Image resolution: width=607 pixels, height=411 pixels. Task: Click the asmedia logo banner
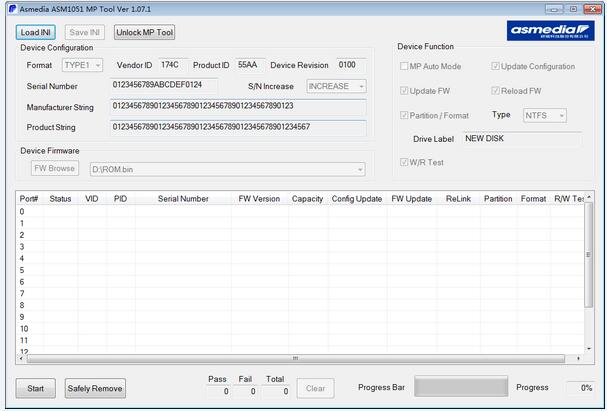(550, 31)
